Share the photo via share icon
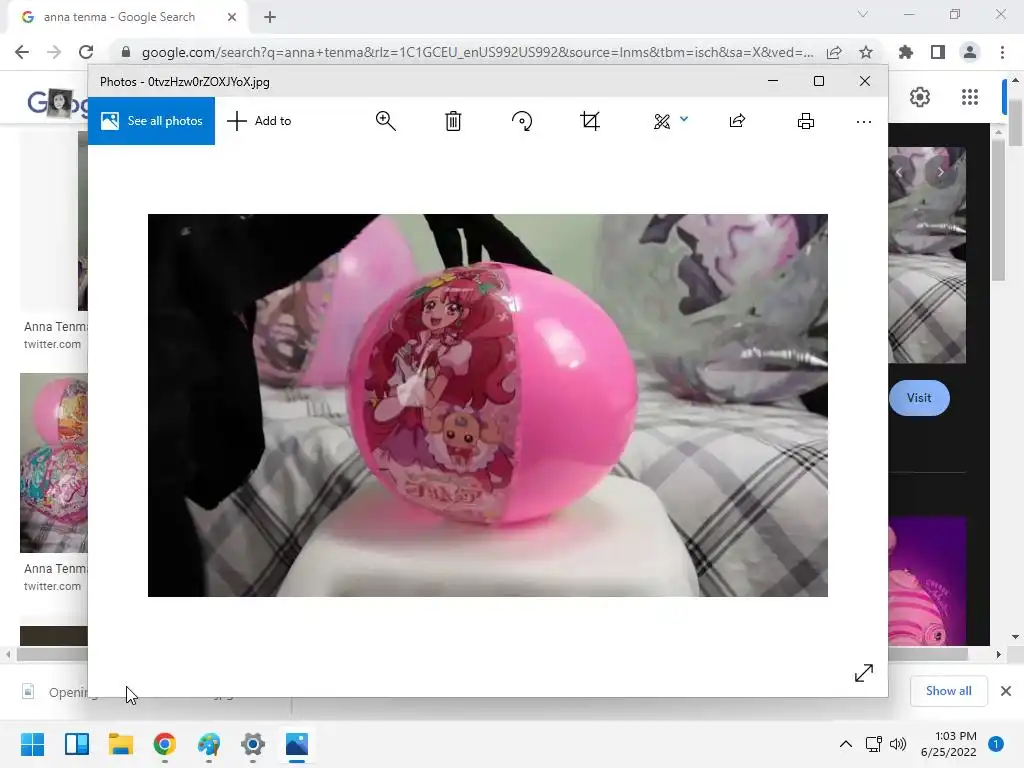1024x768 pixels. (x=737, y=121)
